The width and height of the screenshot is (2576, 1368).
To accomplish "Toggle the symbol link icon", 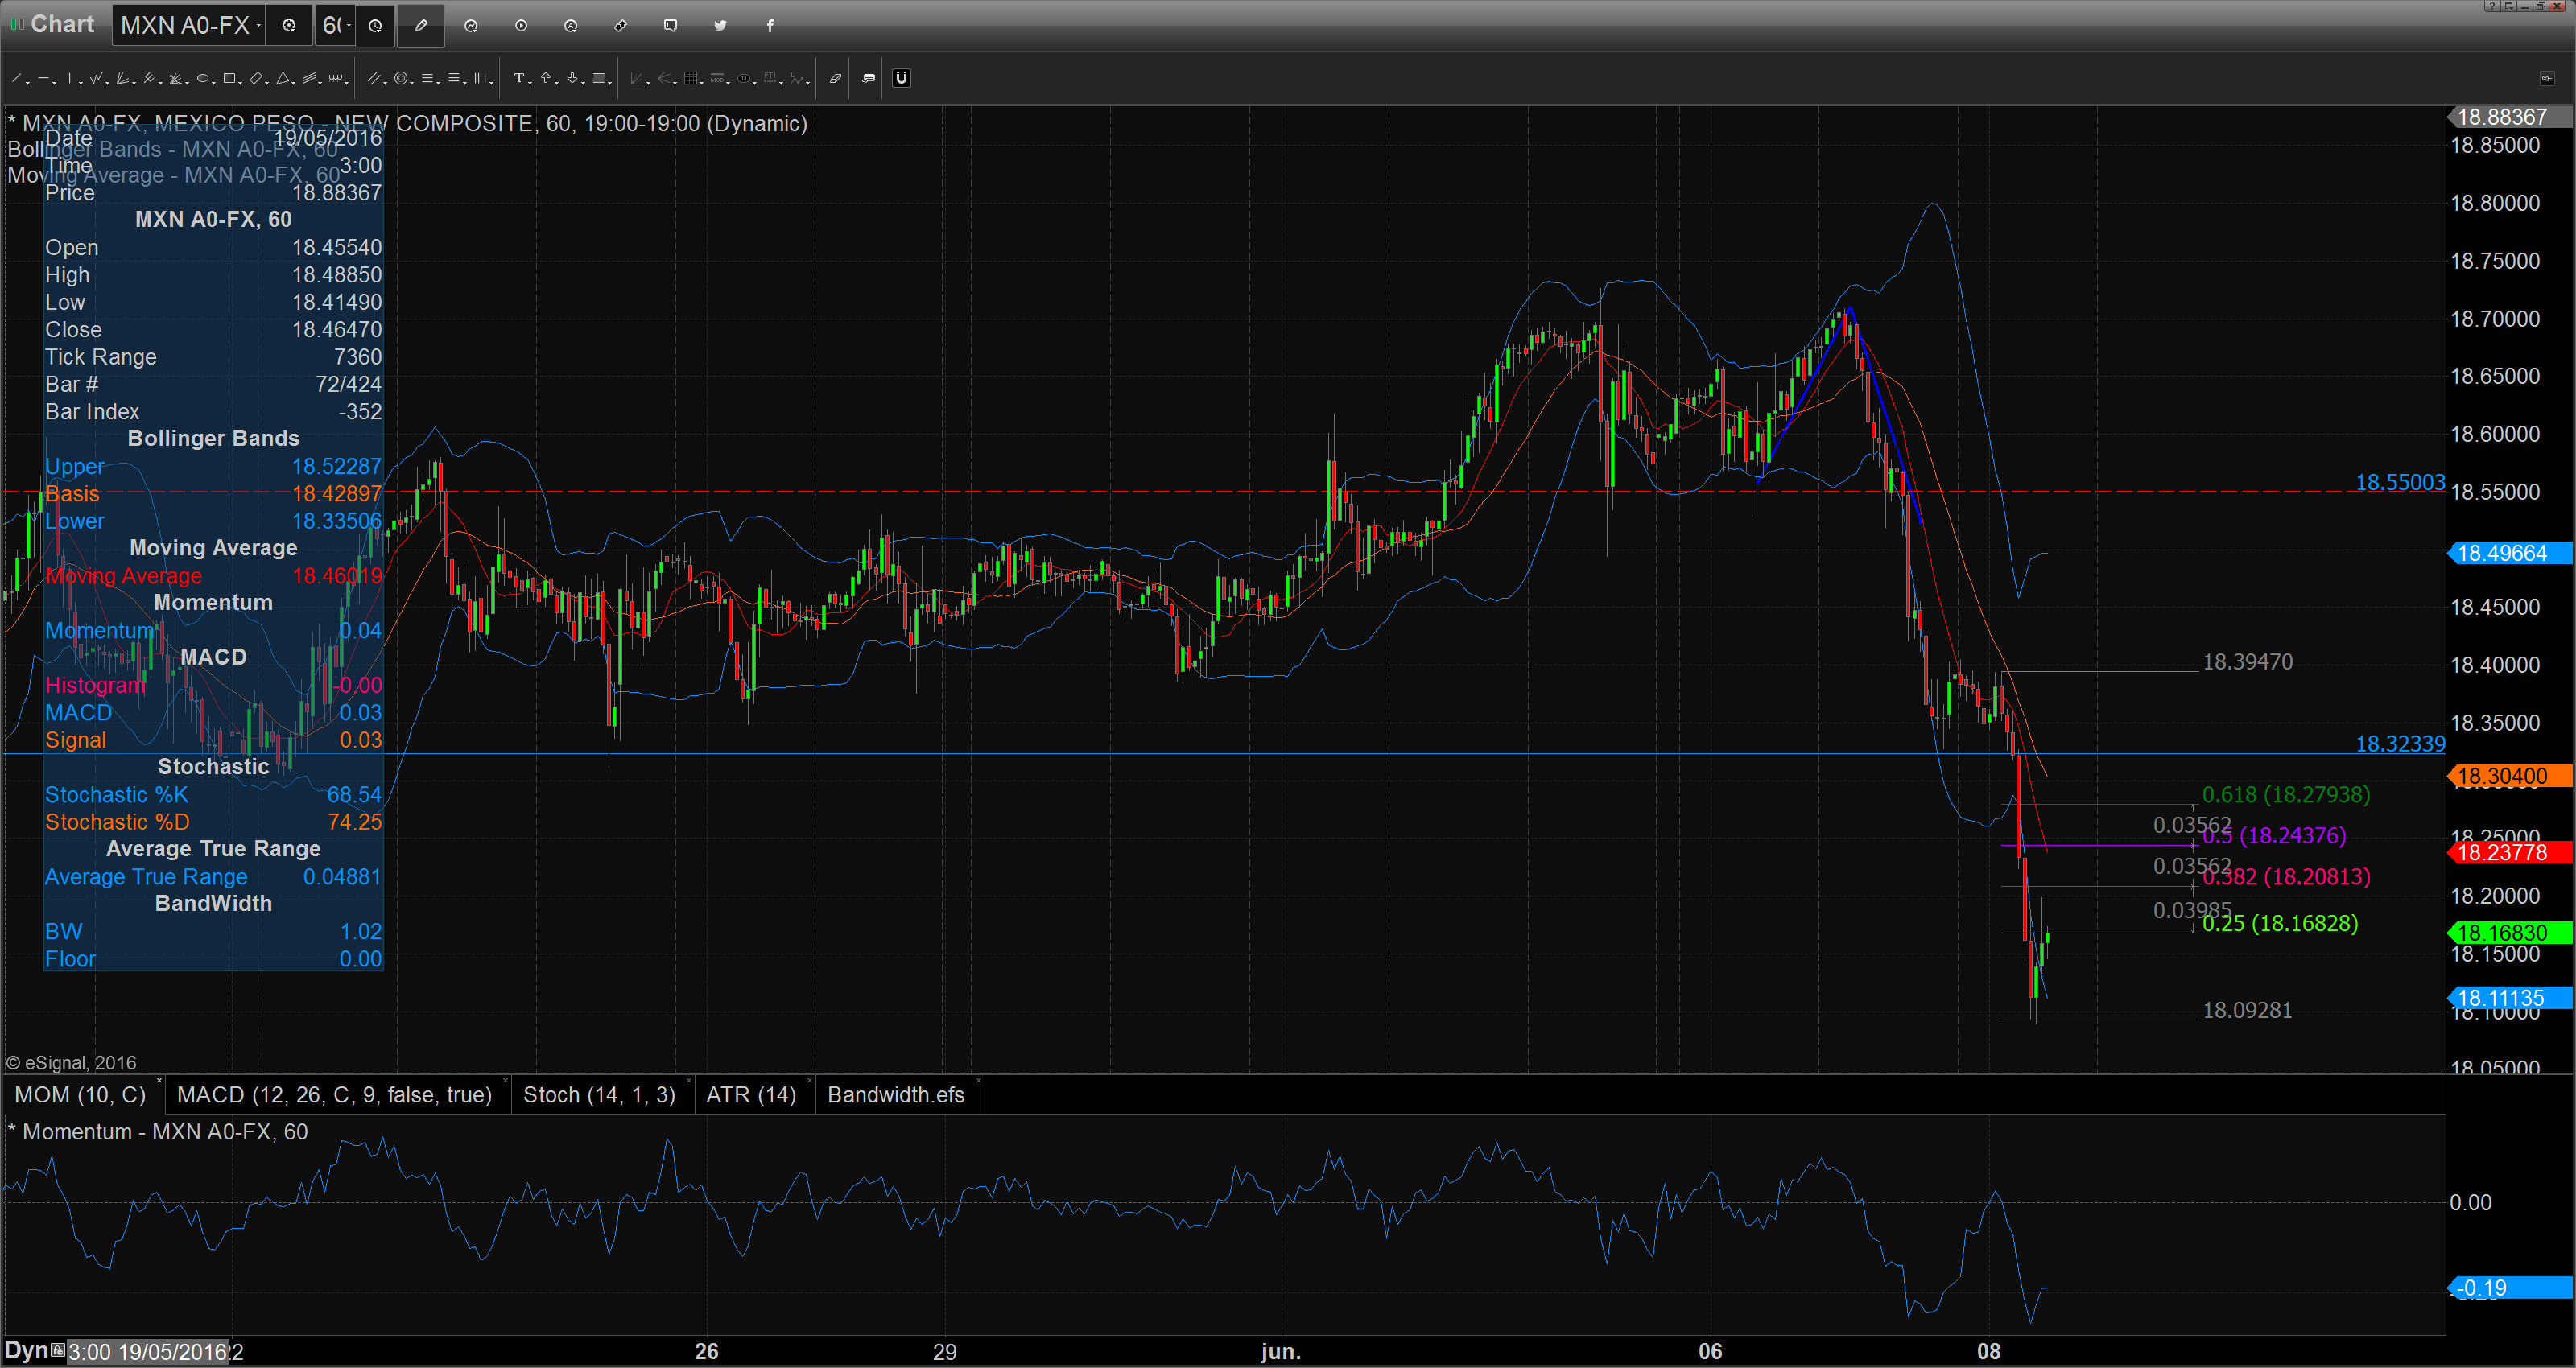I will tap(620, 26).
